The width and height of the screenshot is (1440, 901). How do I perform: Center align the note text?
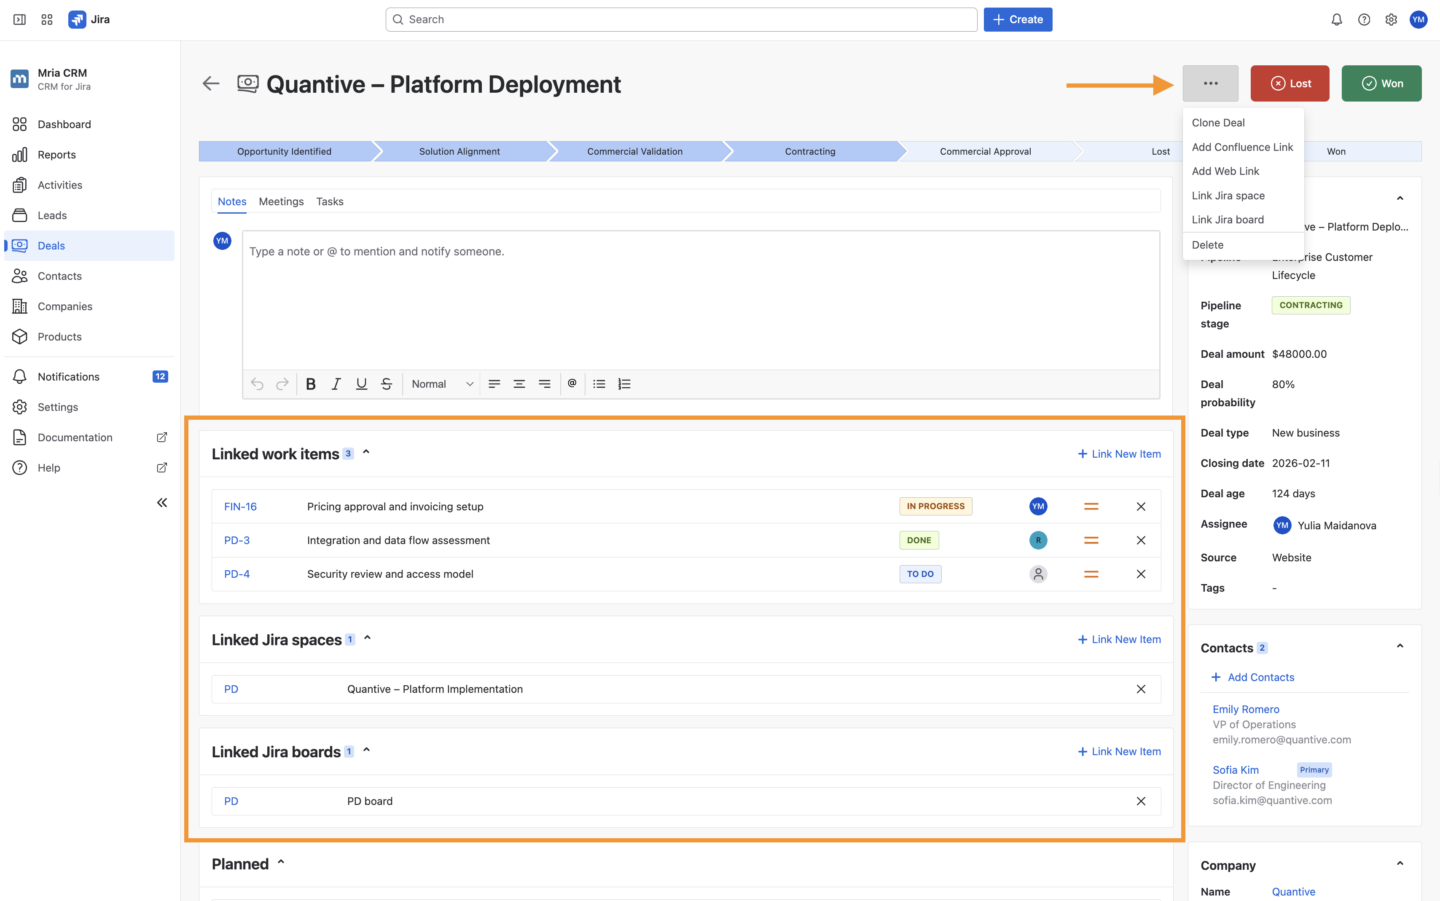519,383
